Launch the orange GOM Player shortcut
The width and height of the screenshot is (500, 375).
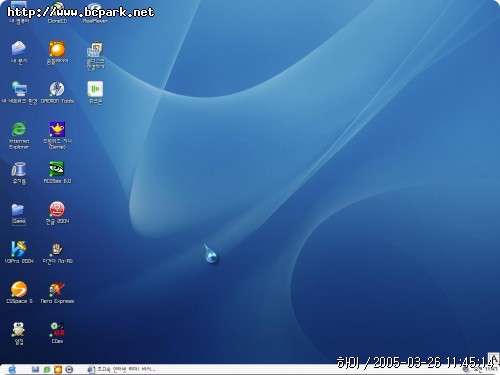pyautogui.click(x=57, y=52)
